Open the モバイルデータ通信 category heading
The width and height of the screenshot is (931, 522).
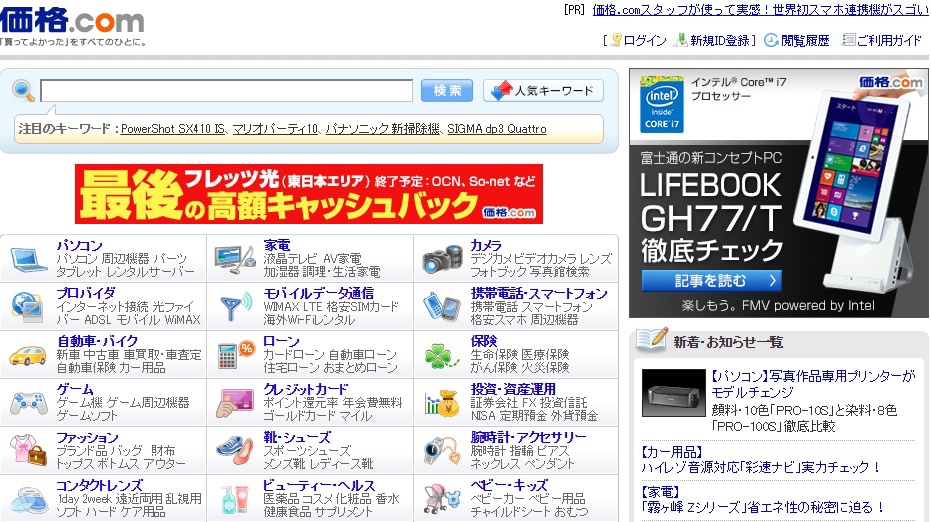click(319, 293)
